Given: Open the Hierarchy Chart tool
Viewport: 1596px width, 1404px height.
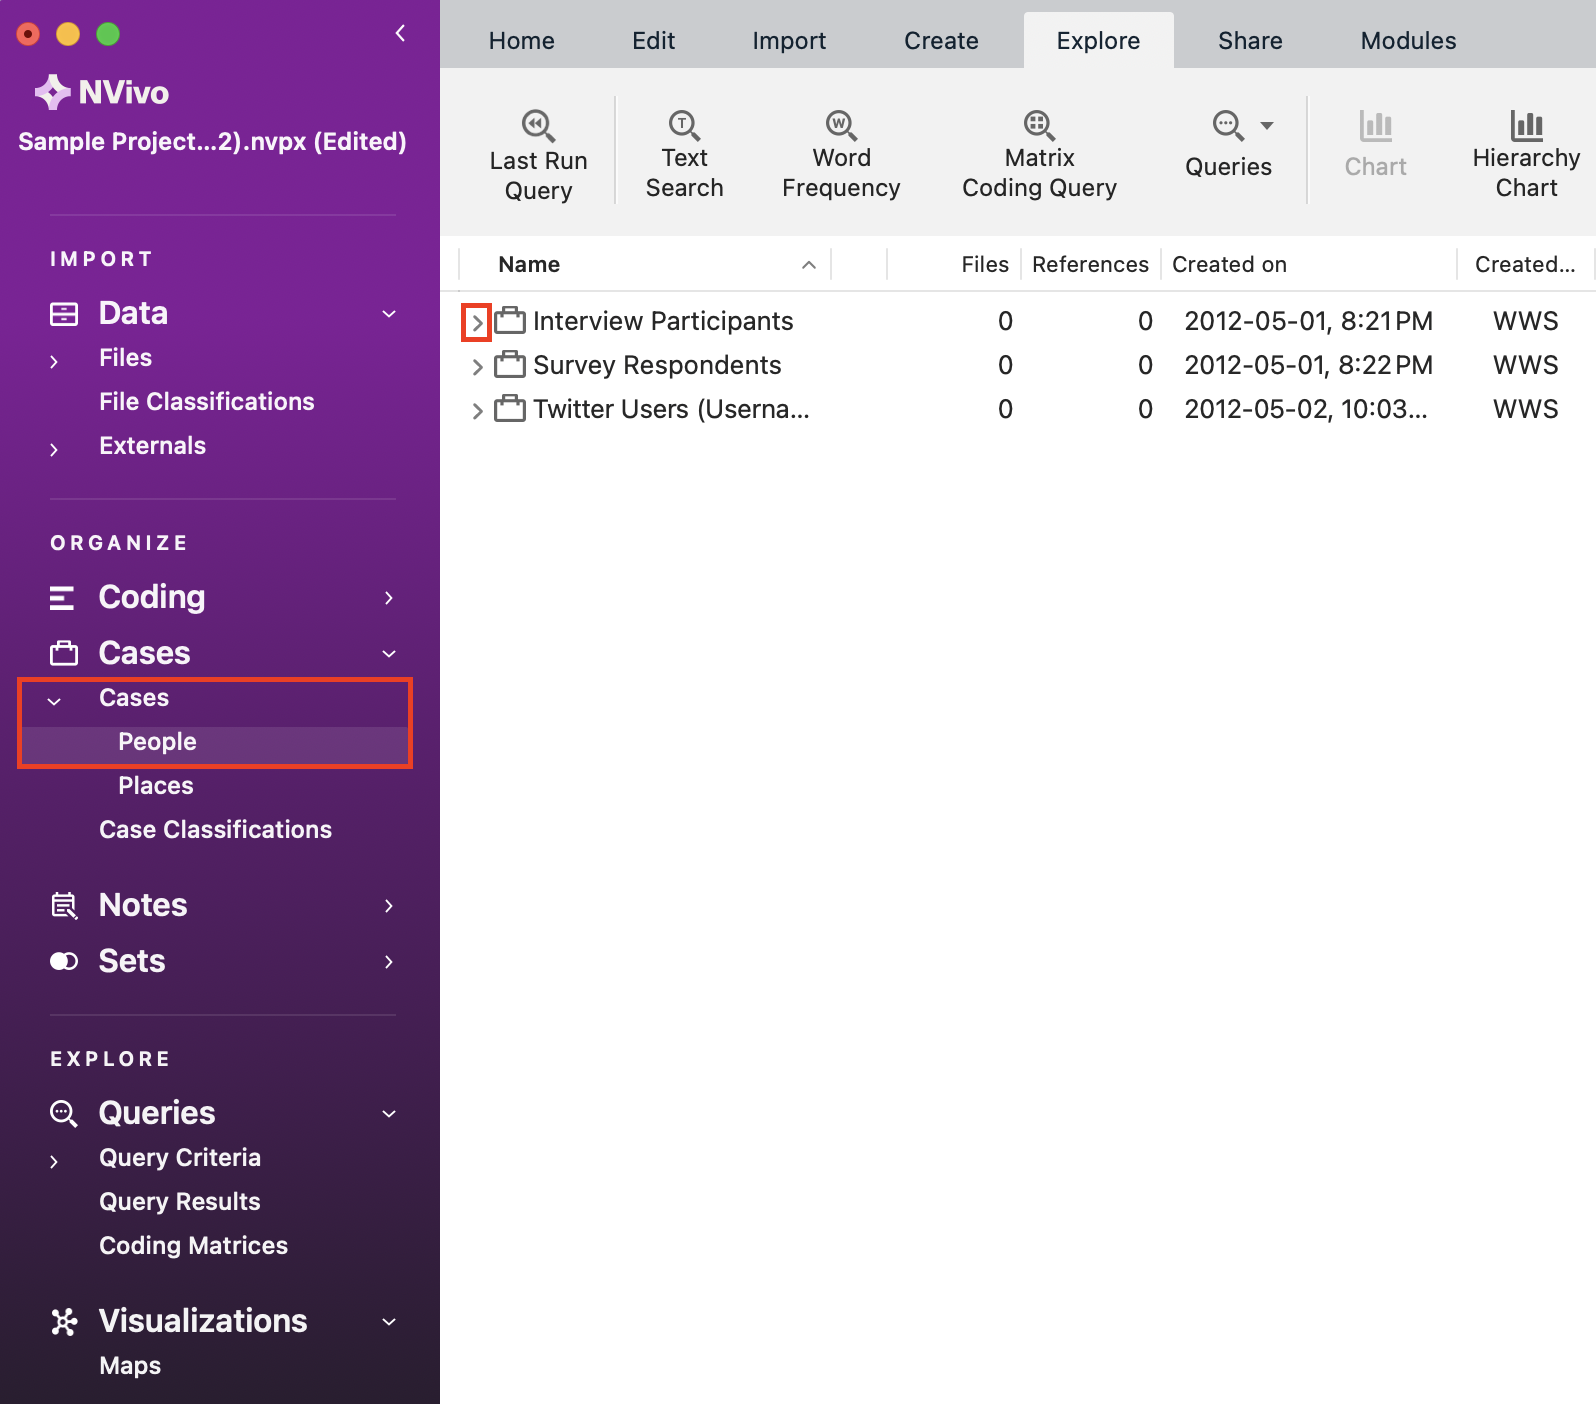Looking at the screenshot, I should tap(1526, 154).
